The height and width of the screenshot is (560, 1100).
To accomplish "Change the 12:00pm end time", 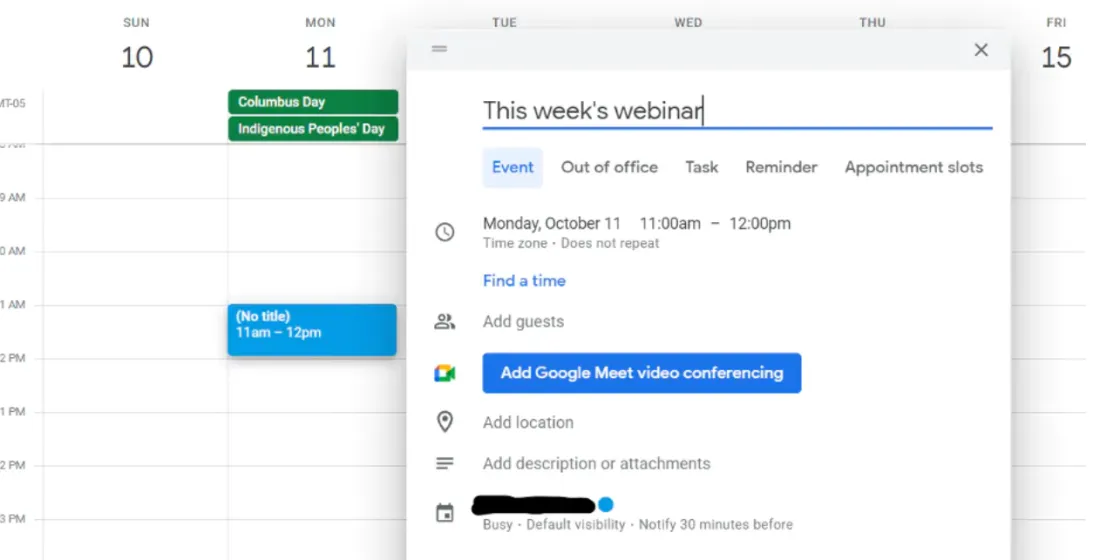I will 760,223.
